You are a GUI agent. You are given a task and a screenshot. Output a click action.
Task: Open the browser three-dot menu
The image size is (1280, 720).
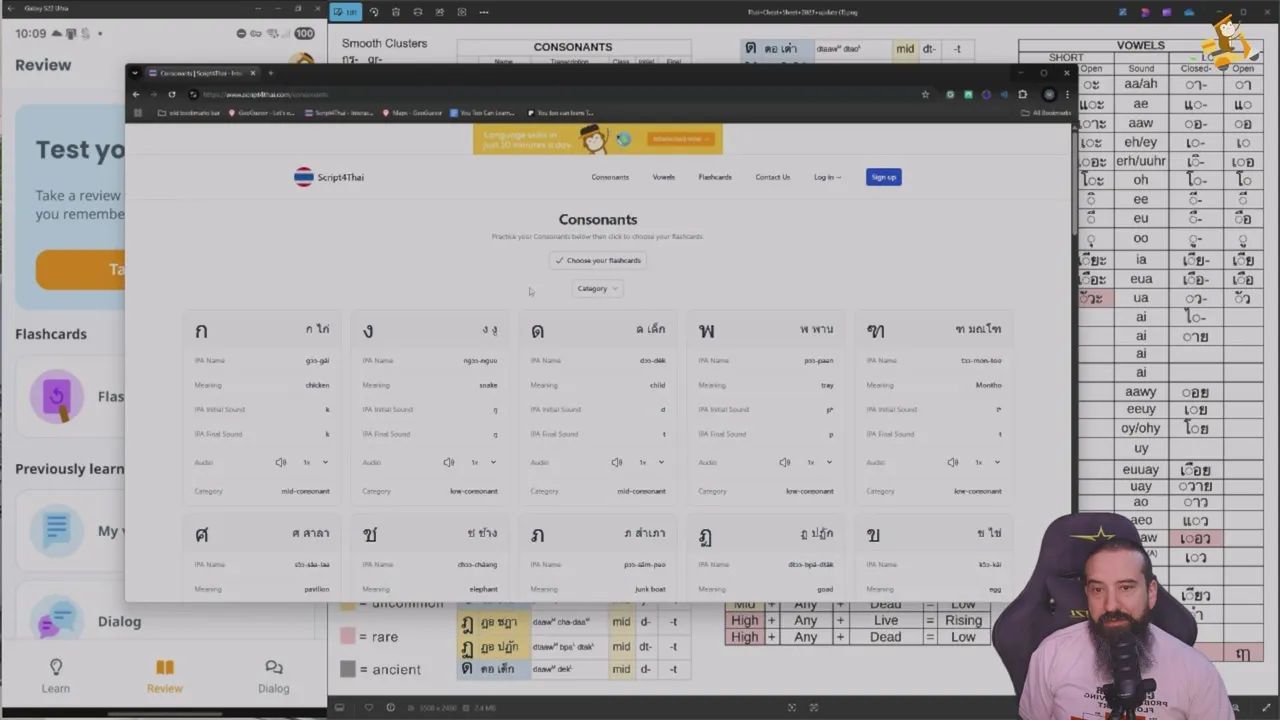coord(1066,94)
